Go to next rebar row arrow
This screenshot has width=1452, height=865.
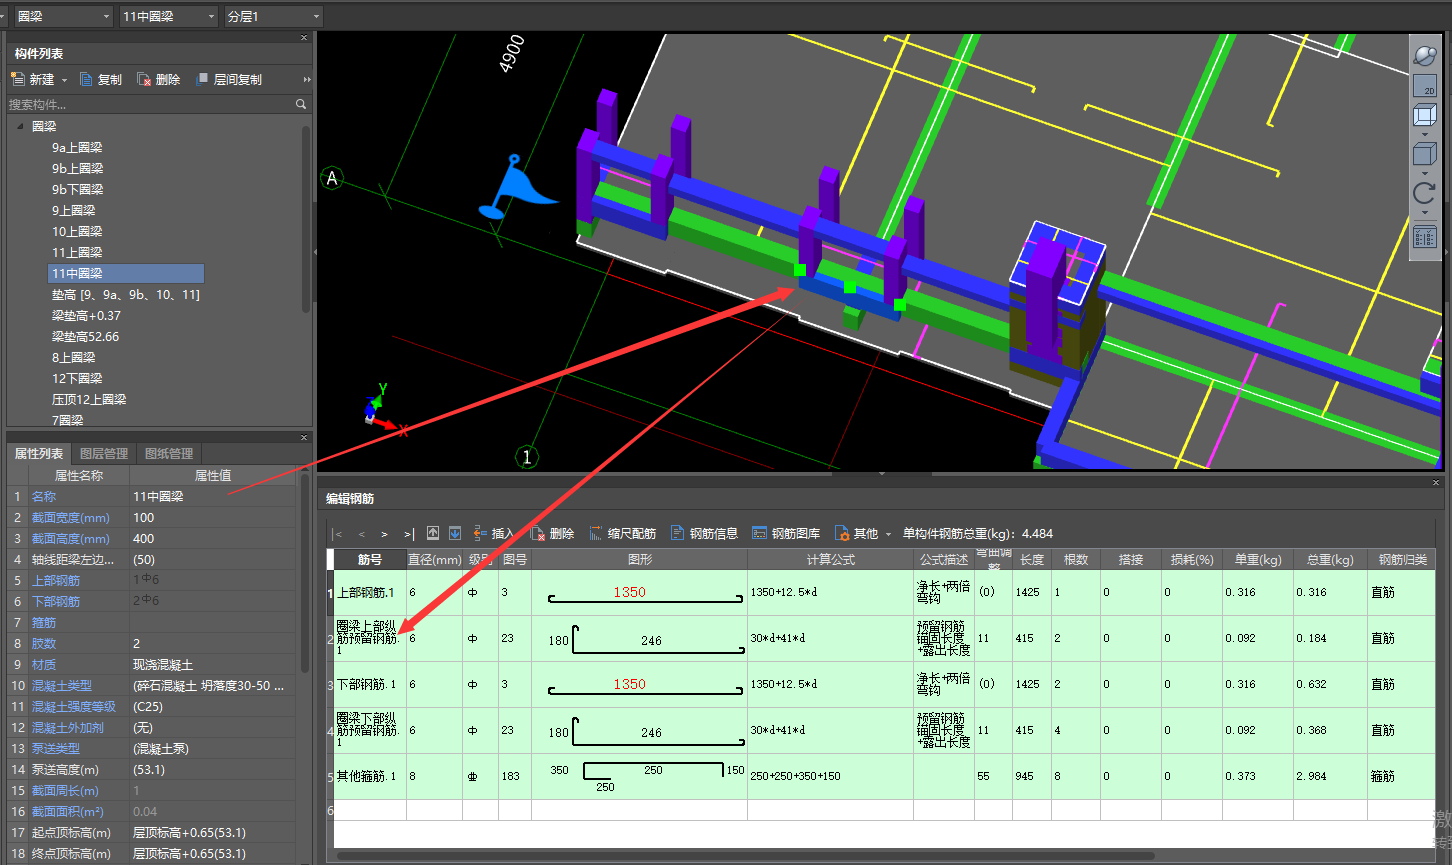(384, 534)
